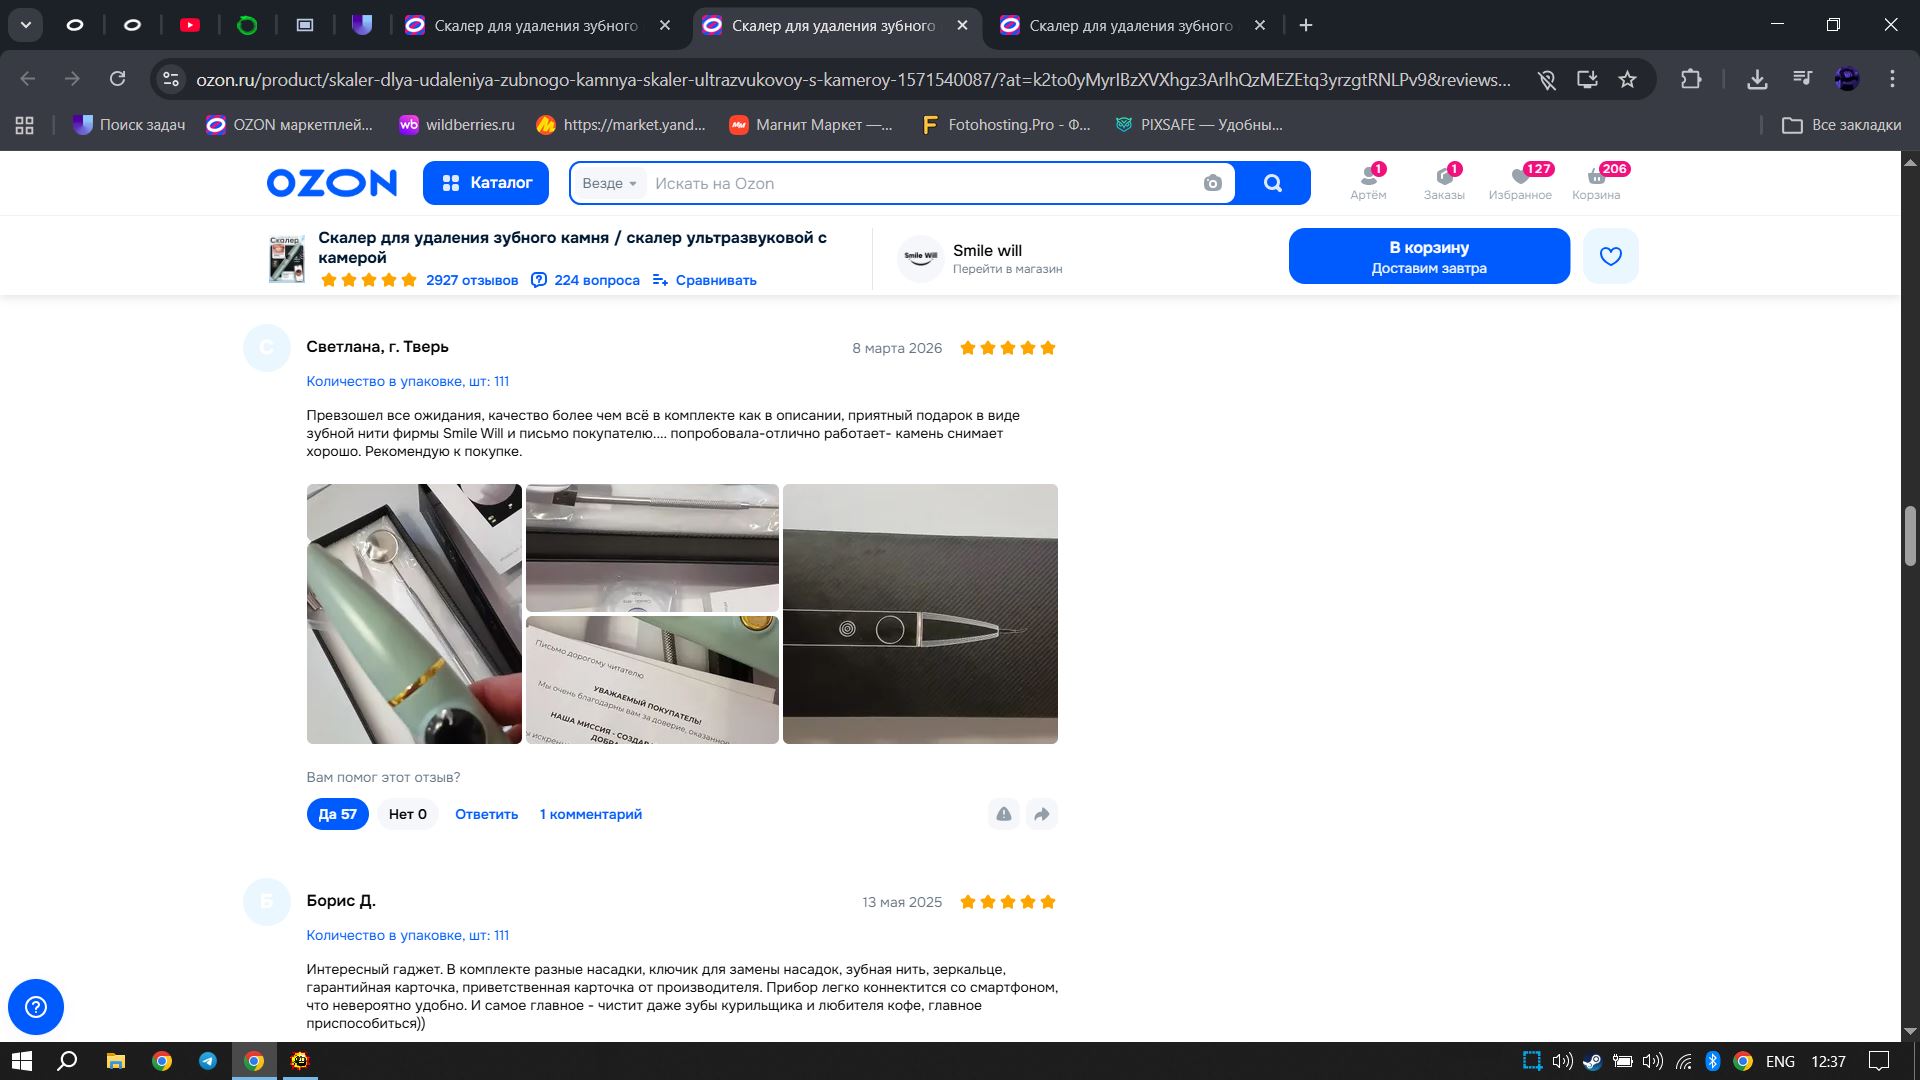Click the В корзину button

[x=1428, y=256]
